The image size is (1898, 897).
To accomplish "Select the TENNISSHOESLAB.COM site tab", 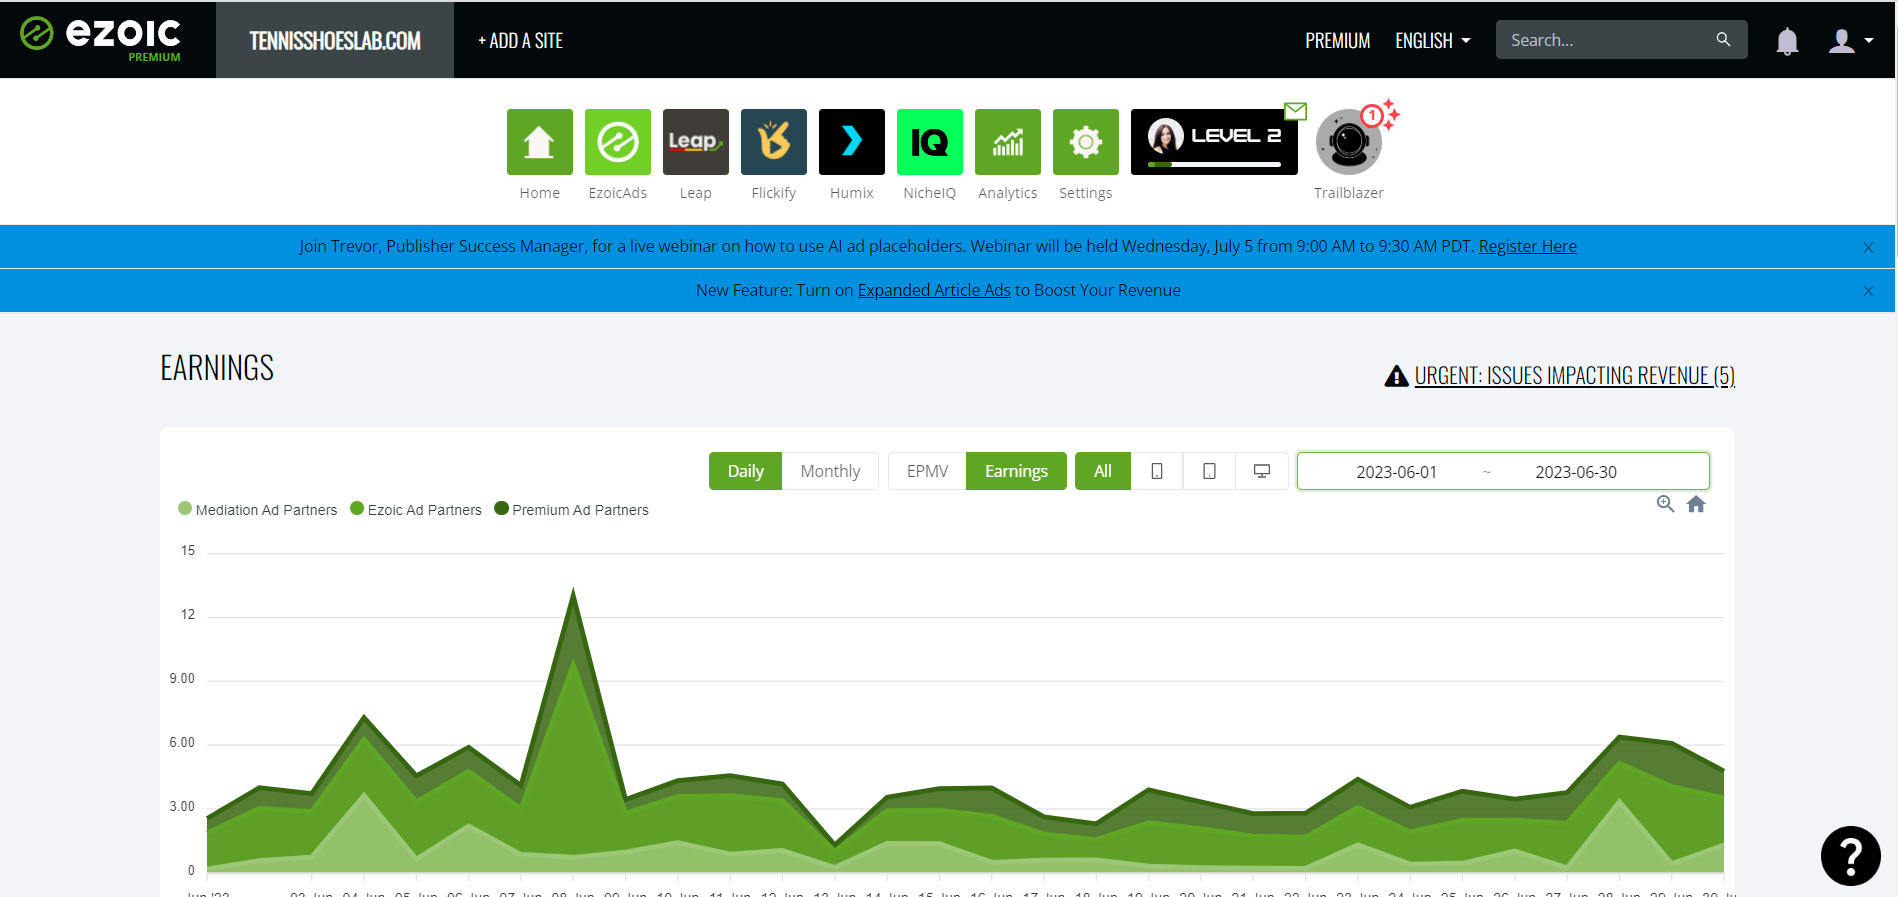I will 335,40.
